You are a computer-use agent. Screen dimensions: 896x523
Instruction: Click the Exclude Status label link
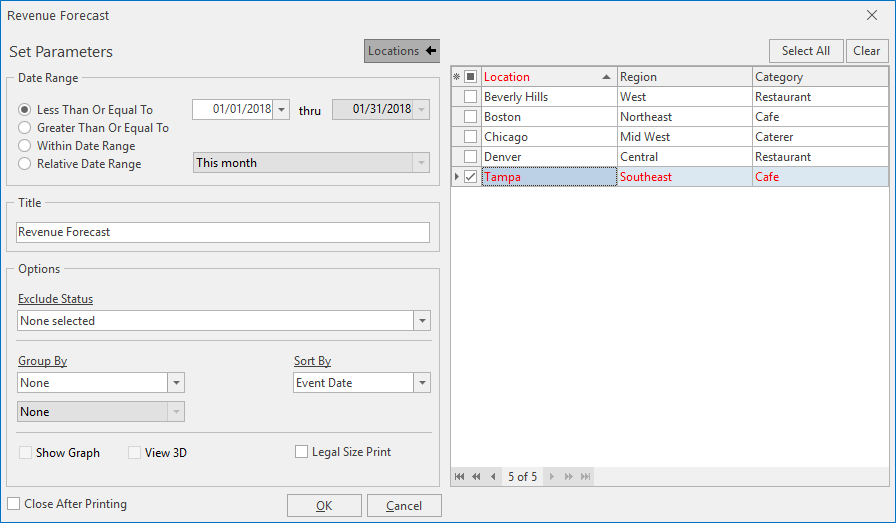click(x=55, y=299)
